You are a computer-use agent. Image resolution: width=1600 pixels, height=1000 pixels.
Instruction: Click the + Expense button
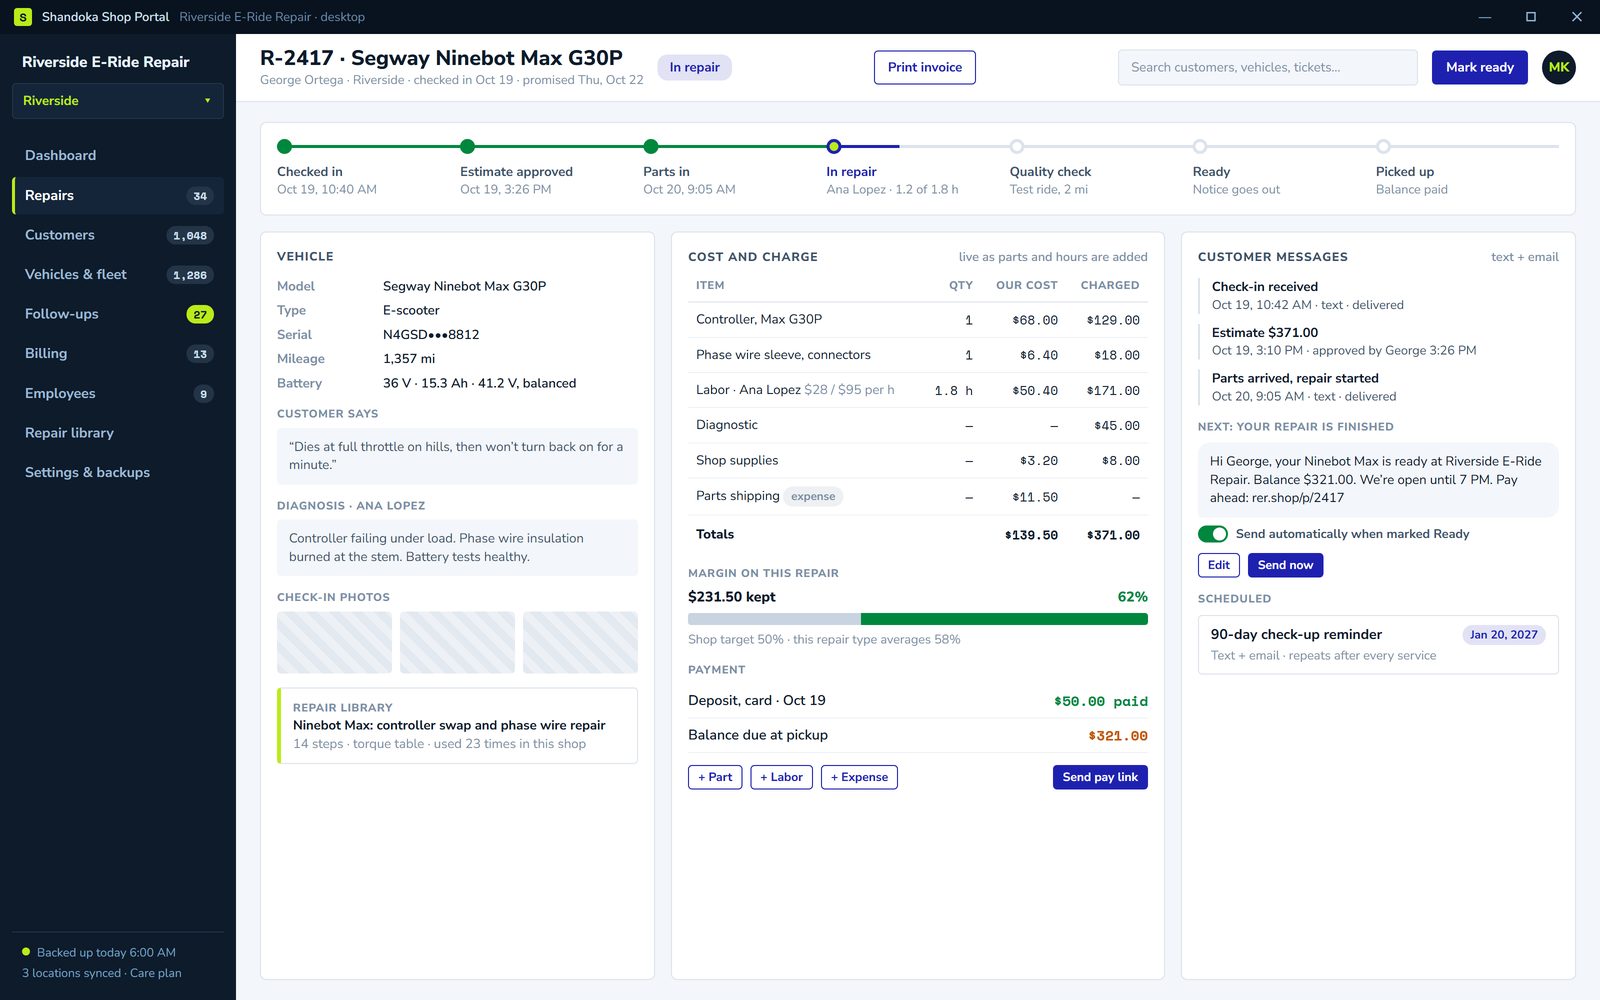[x=859, y=777]
